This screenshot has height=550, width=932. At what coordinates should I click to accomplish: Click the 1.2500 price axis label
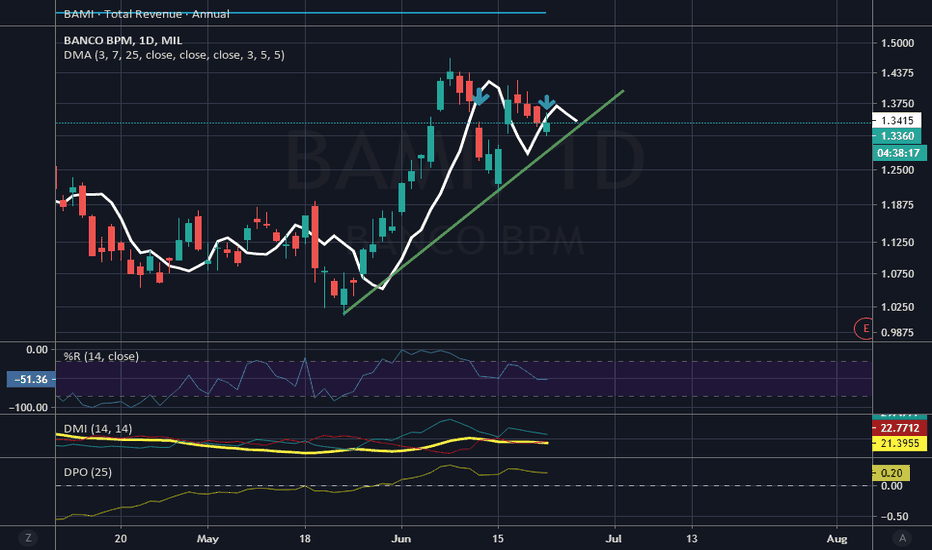pyautogui.click(x=898, y=170)
